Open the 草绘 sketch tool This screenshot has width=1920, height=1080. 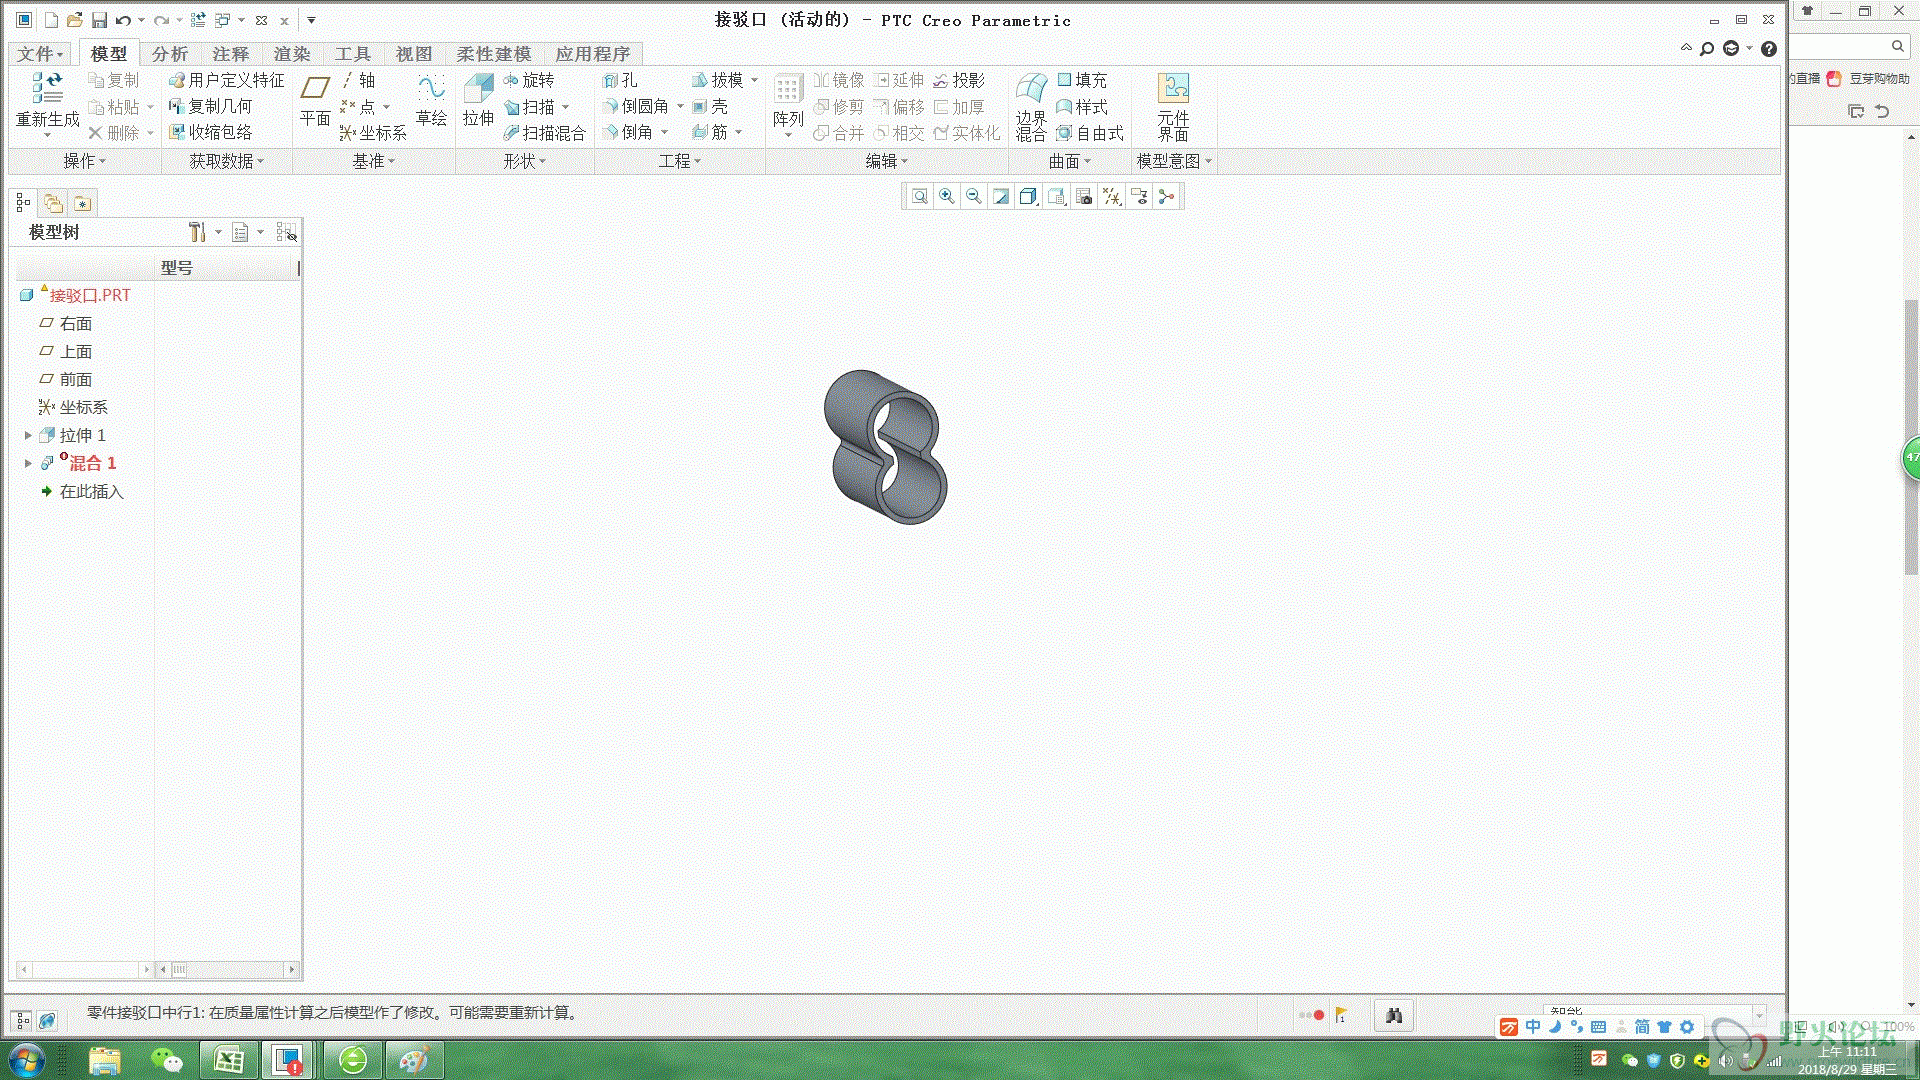(431, 100)
